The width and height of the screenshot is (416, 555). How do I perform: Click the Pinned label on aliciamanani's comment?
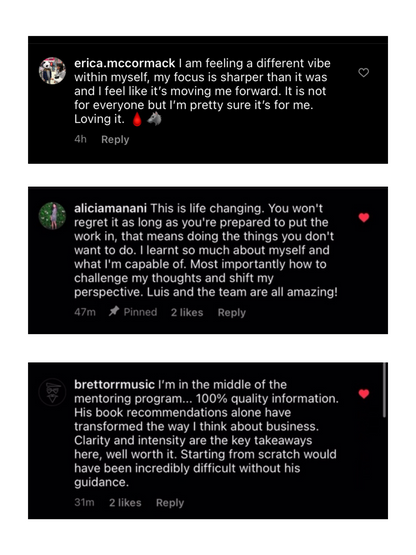pyautogui.click(x=140, y=312)
